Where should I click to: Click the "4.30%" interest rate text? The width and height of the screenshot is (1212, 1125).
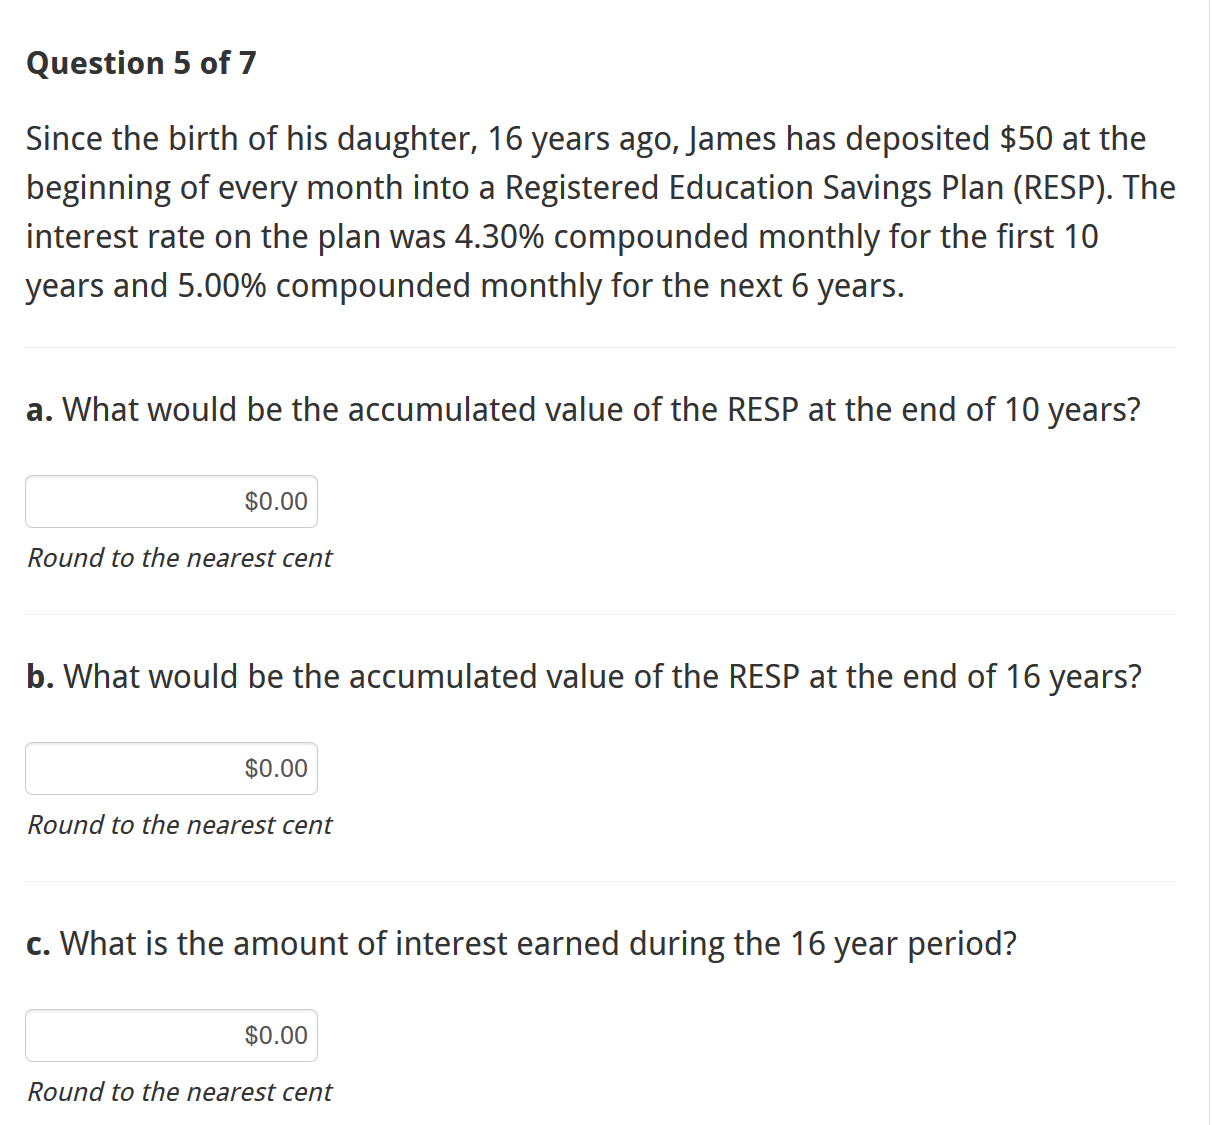pyautogui.click(x=499, y=237)
